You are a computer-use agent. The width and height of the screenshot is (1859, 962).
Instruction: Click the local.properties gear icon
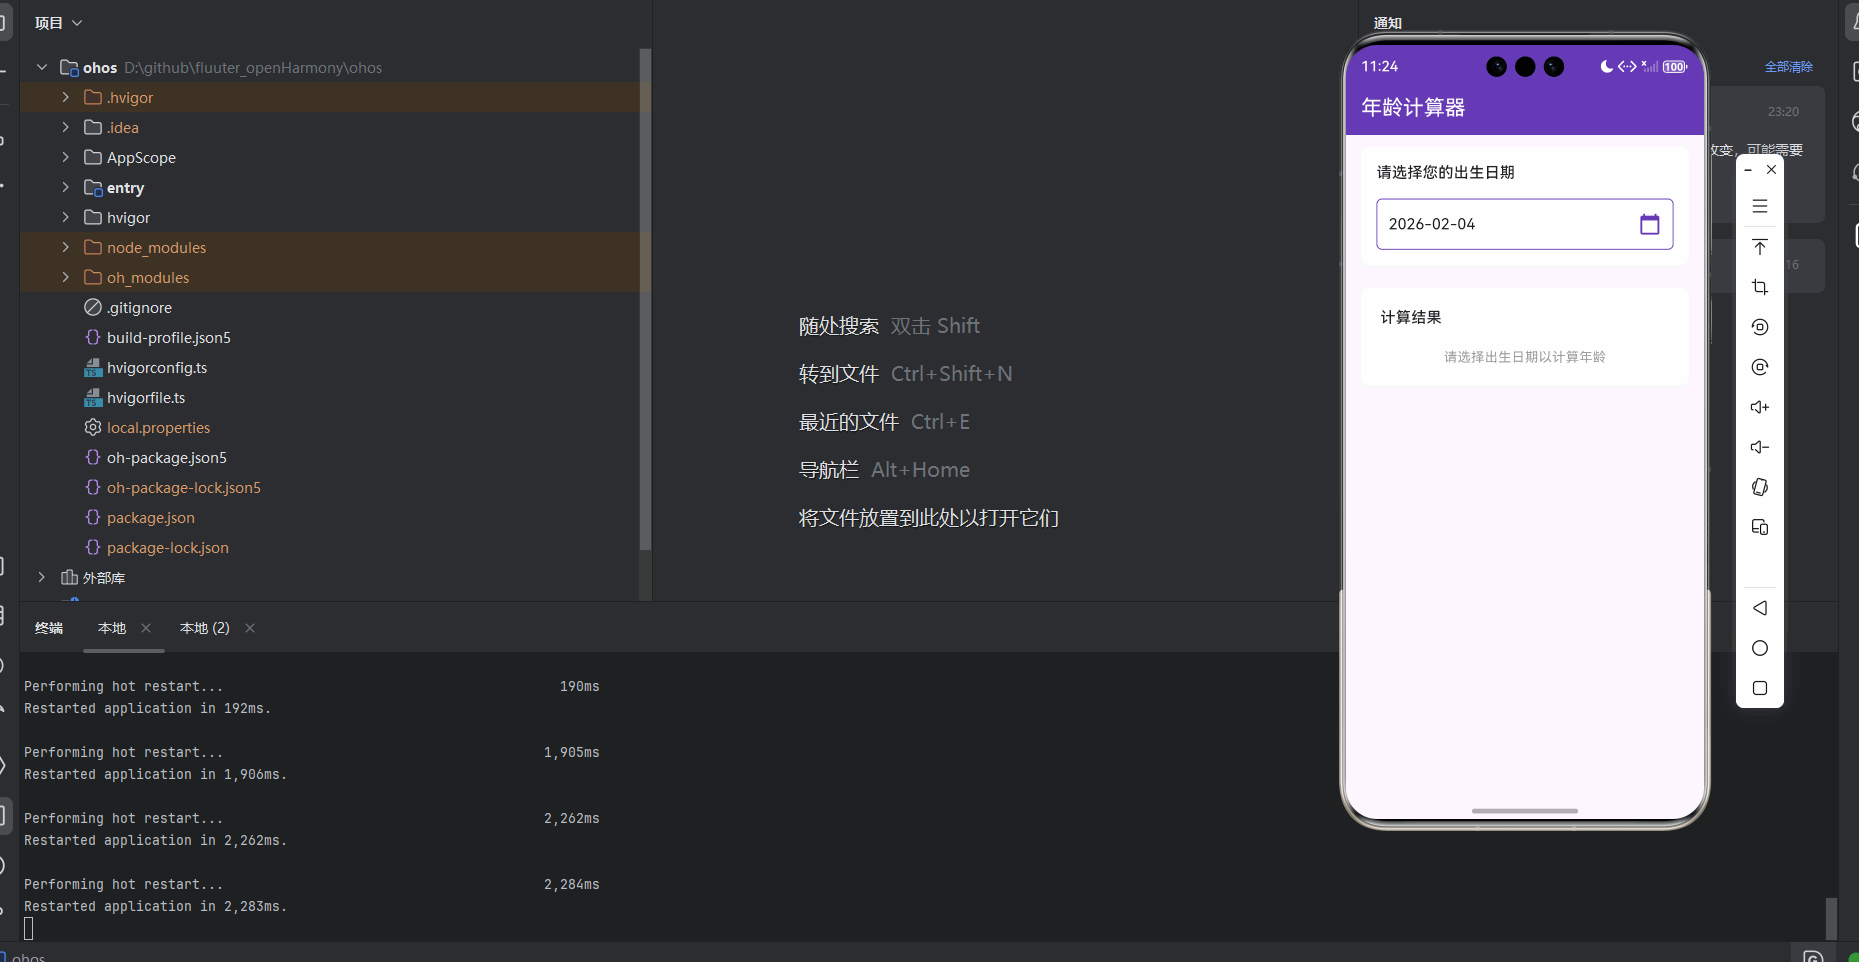tap(93, 427)
